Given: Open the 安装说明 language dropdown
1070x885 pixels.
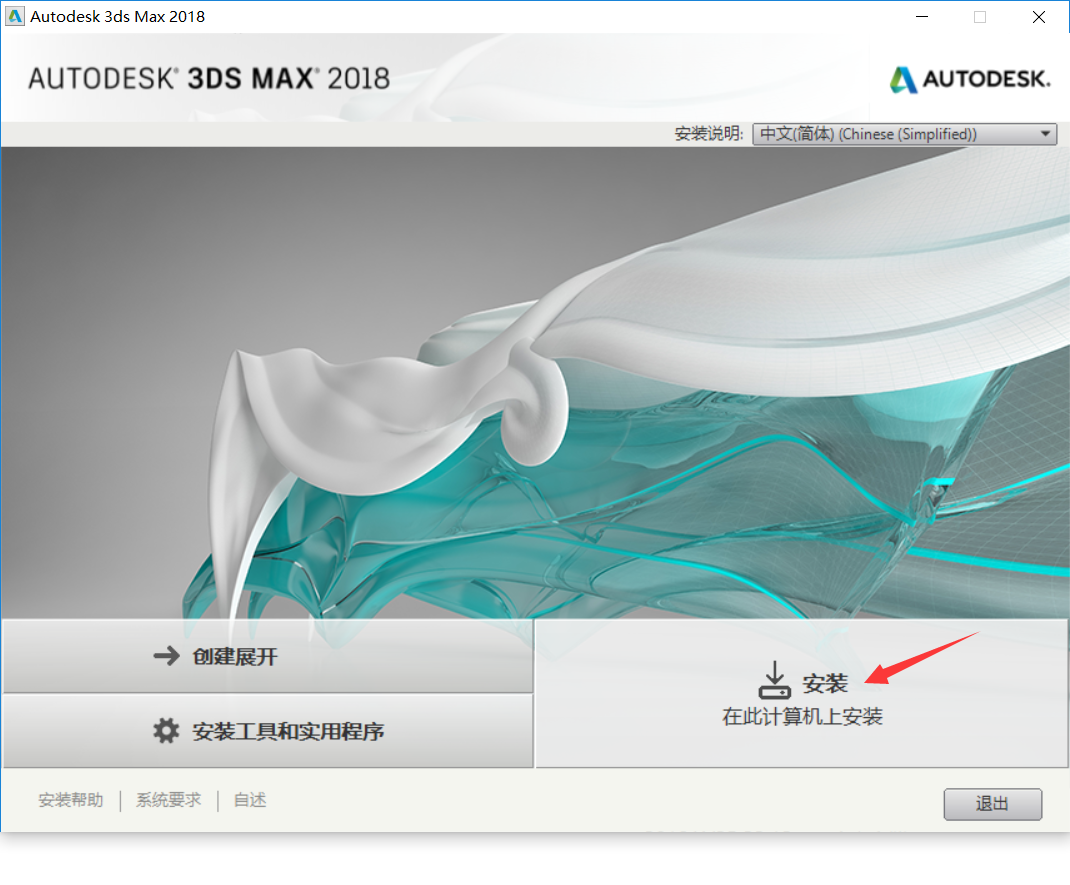Looking at the screenshot, I should click(x=904, y=134).
